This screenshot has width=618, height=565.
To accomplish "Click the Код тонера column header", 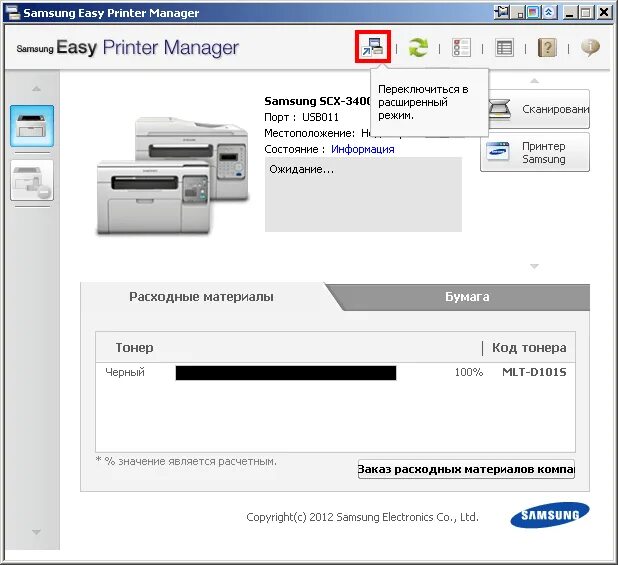I will click(x=529, y=348).
